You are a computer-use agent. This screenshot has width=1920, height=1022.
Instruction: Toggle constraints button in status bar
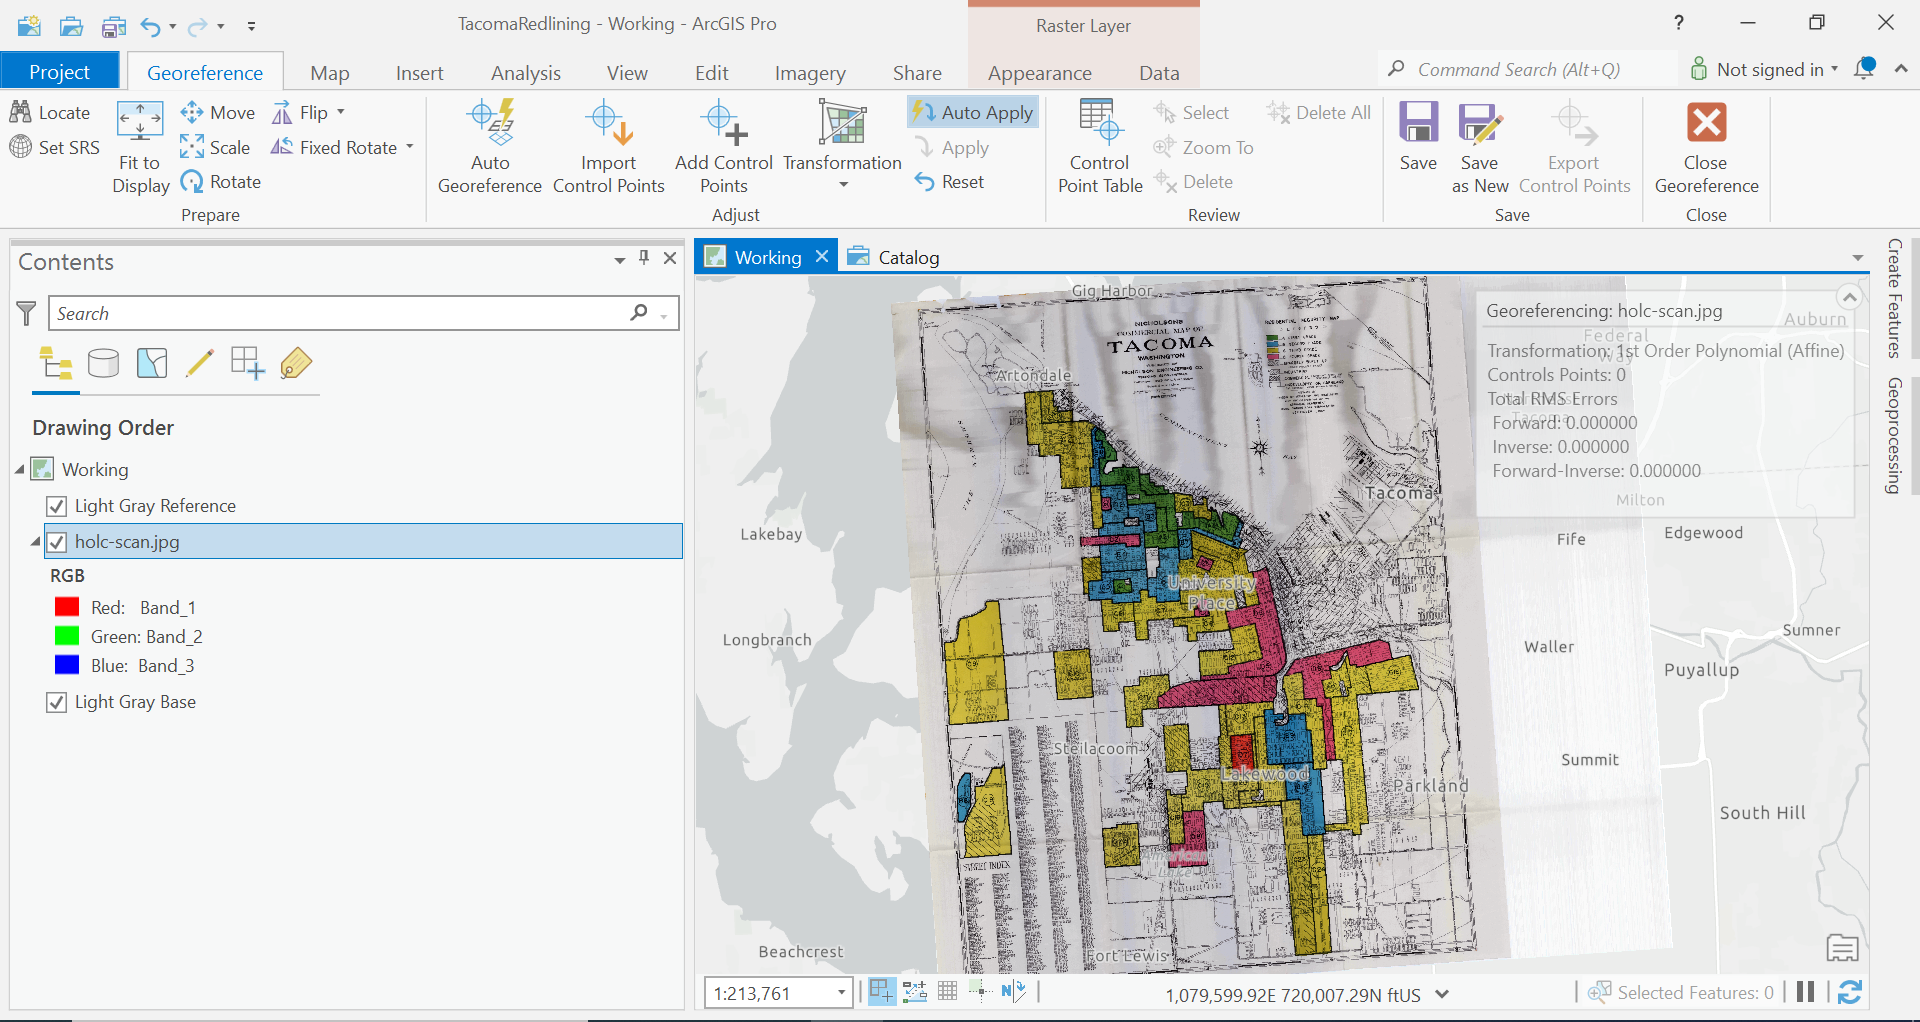[x=915, y=992]
